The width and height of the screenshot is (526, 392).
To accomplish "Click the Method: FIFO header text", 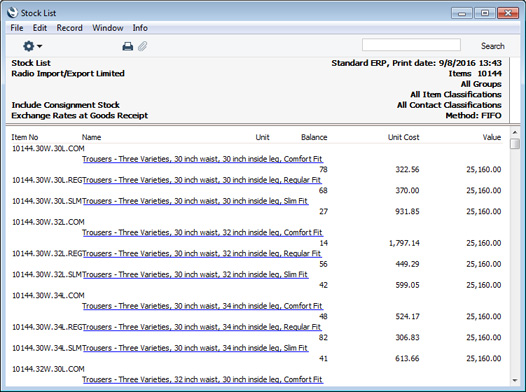I will coord(473,116).
